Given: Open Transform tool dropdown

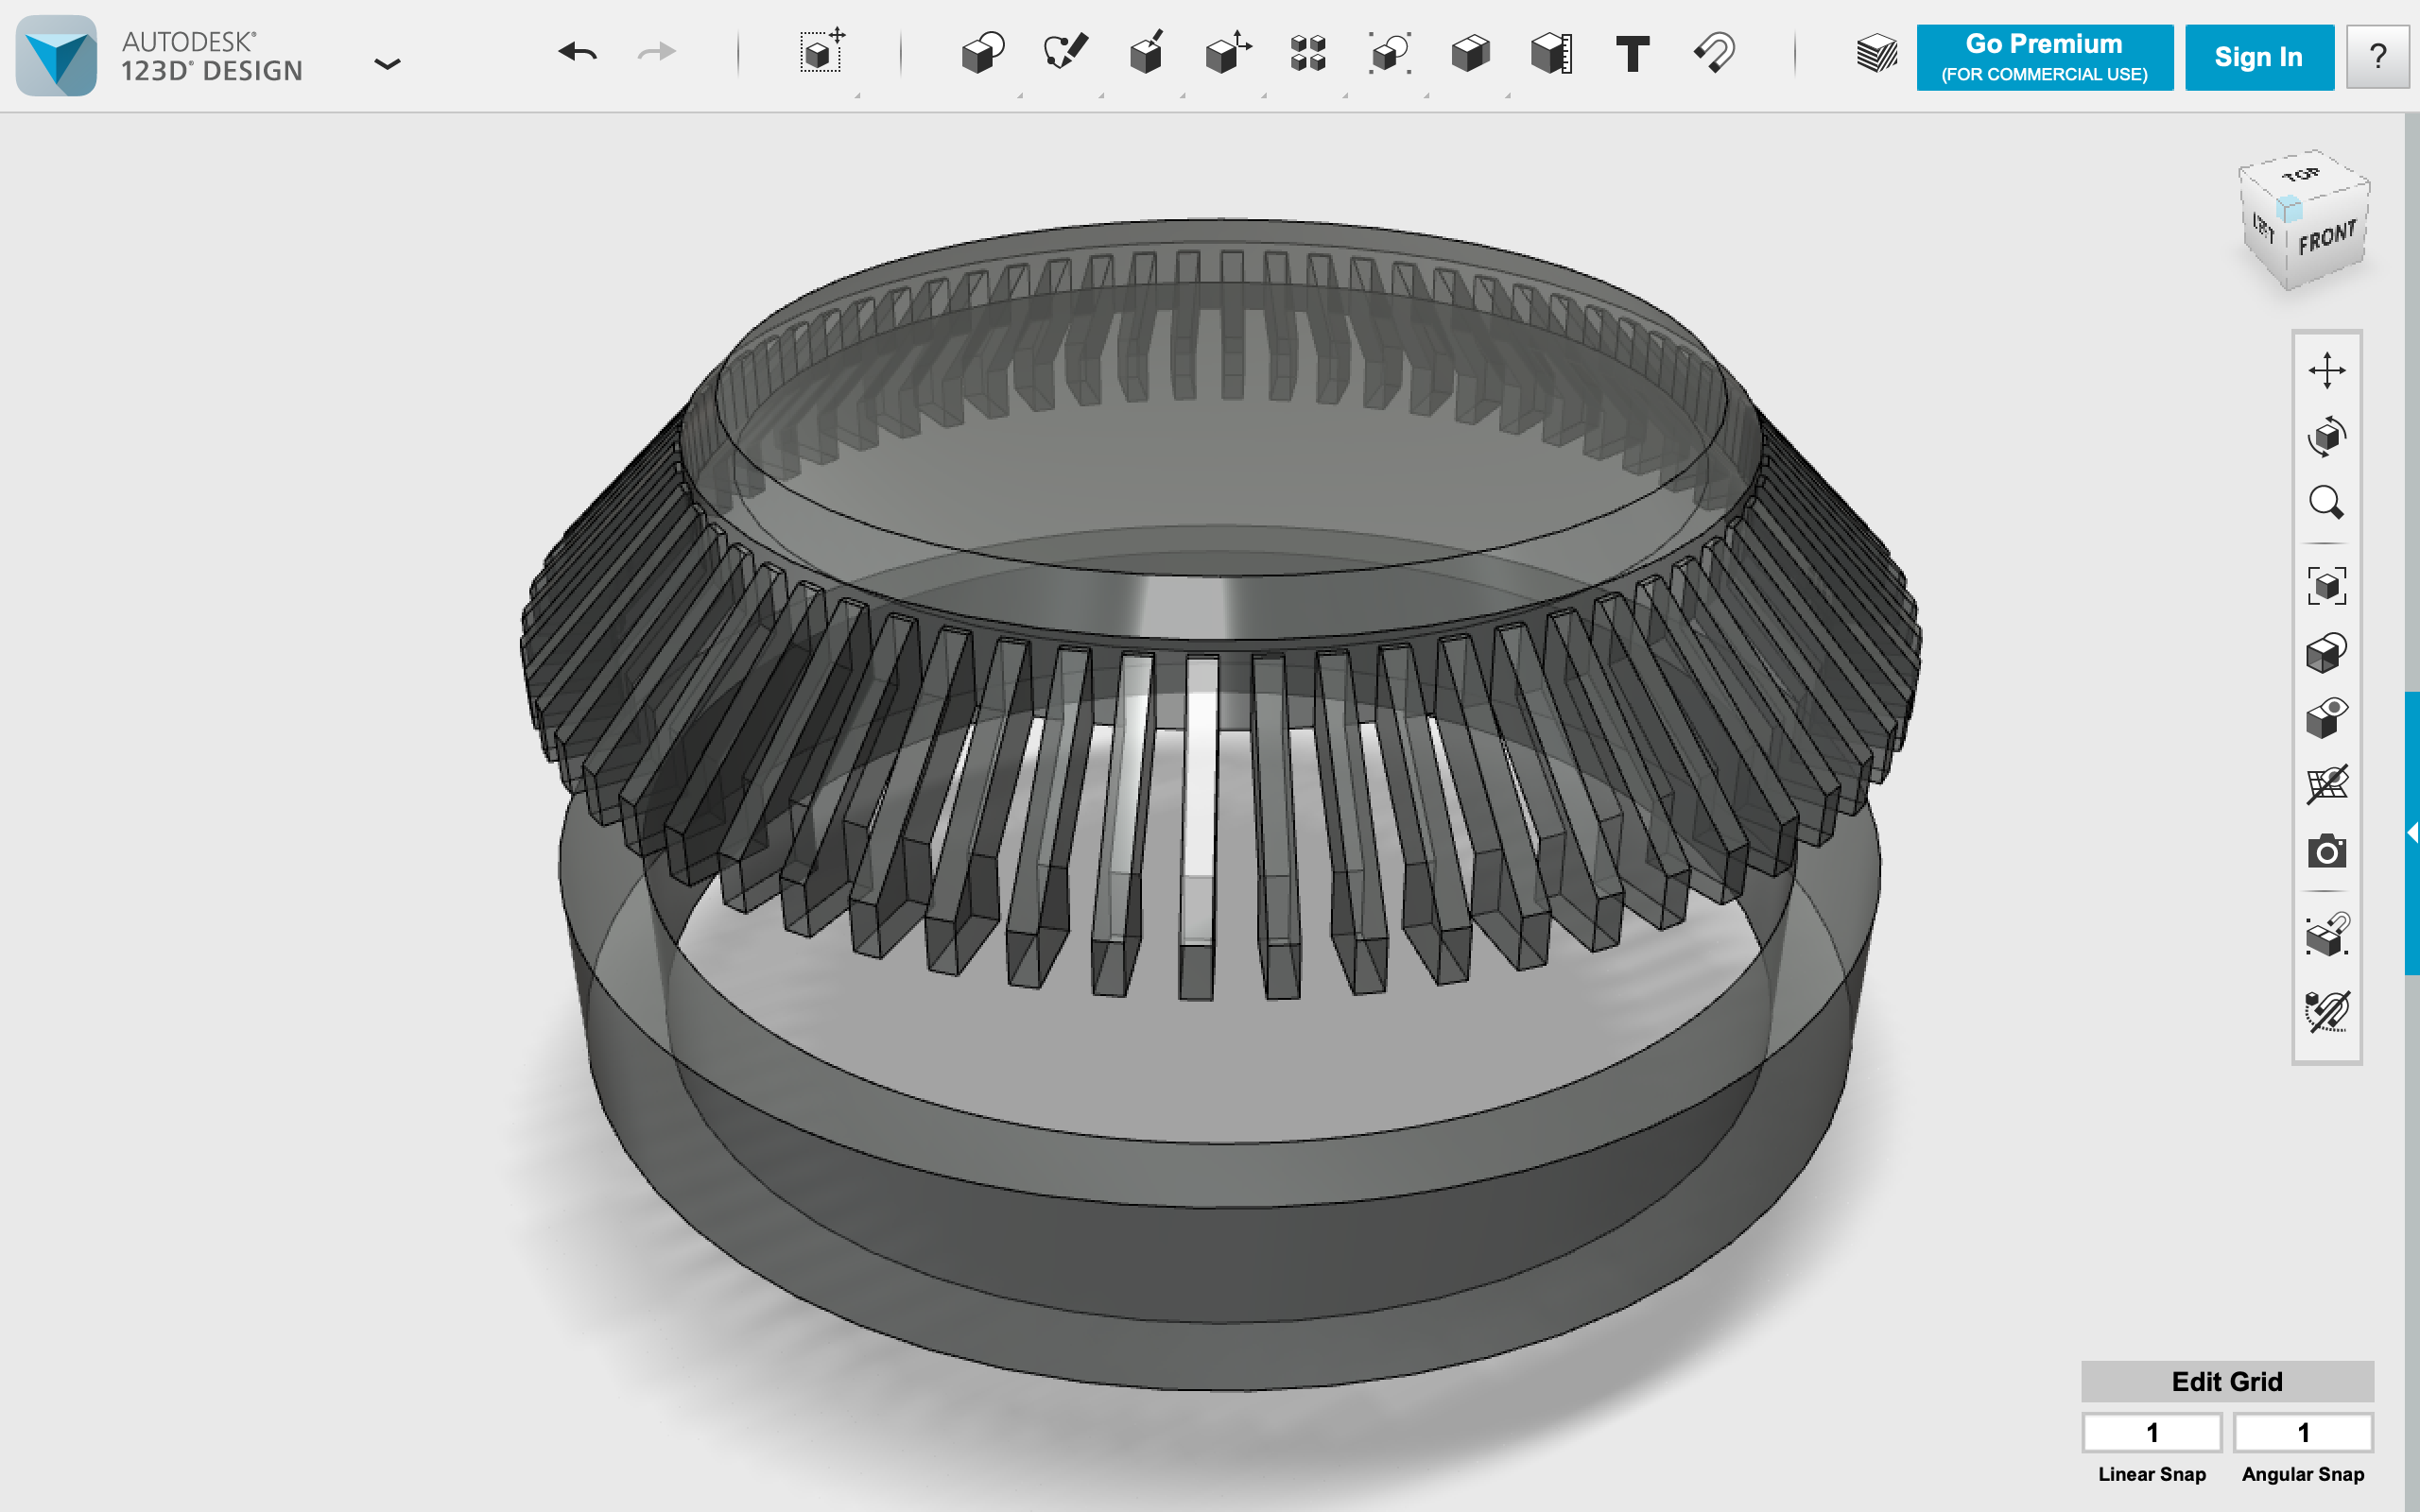Looking at the screenshot, I should [x=819, y=53].
